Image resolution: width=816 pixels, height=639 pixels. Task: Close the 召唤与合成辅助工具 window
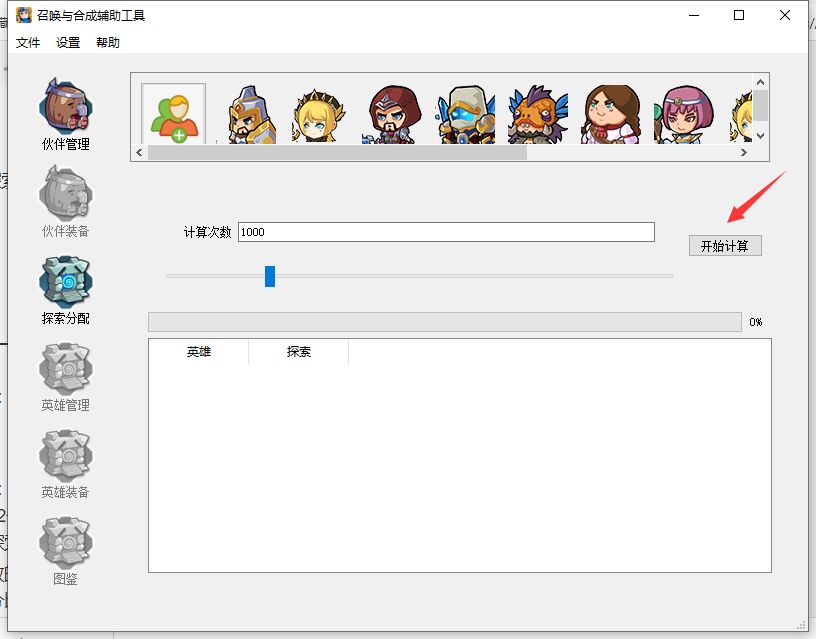click(785, 15)
